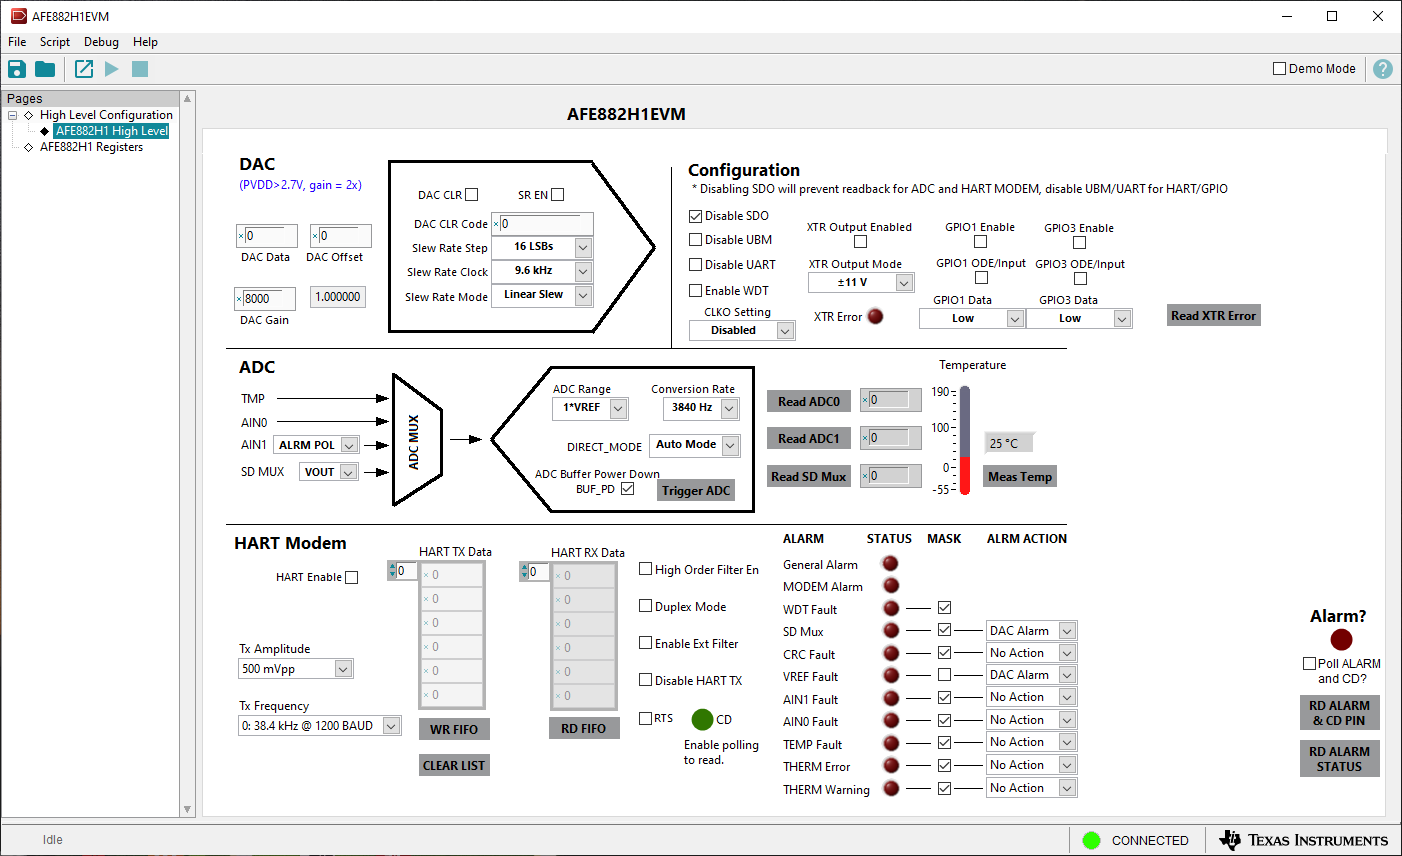Click THERM Warning status LED
The image size is (1402, 856).
coord(890,788)
